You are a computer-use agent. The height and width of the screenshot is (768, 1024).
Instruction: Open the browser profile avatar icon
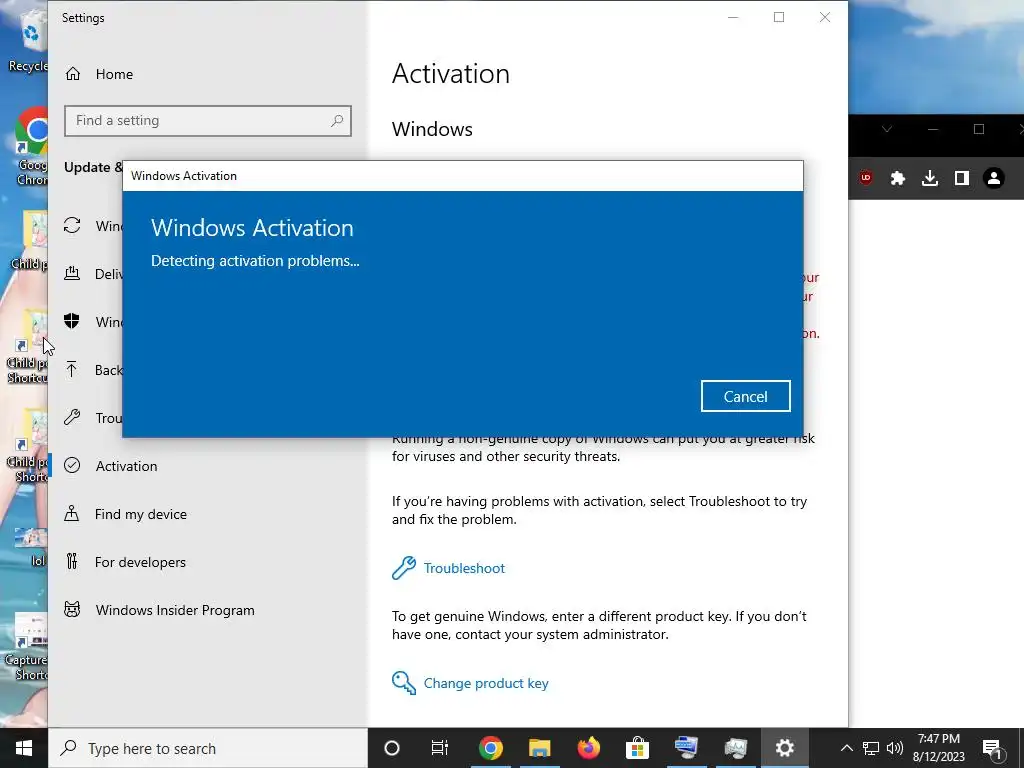[x=994, y=178]
